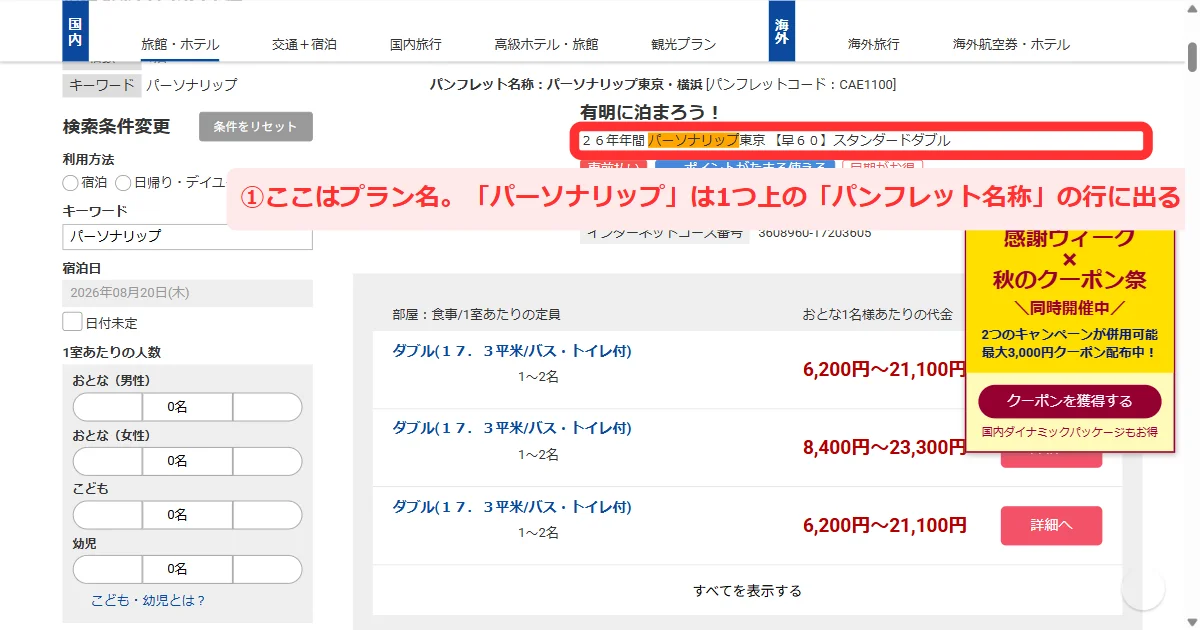Open the 観光プラン tab
This screenshot has width=1200, height=630.
pos(684,44)
